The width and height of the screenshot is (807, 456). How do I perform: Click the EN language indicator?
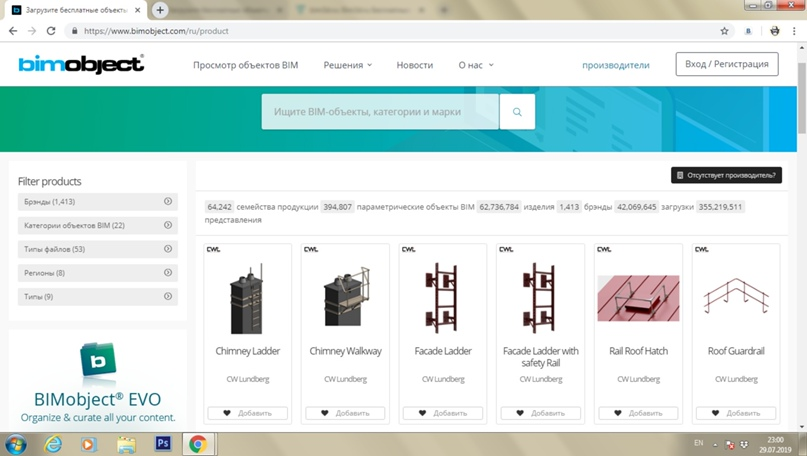pos(698,443)
